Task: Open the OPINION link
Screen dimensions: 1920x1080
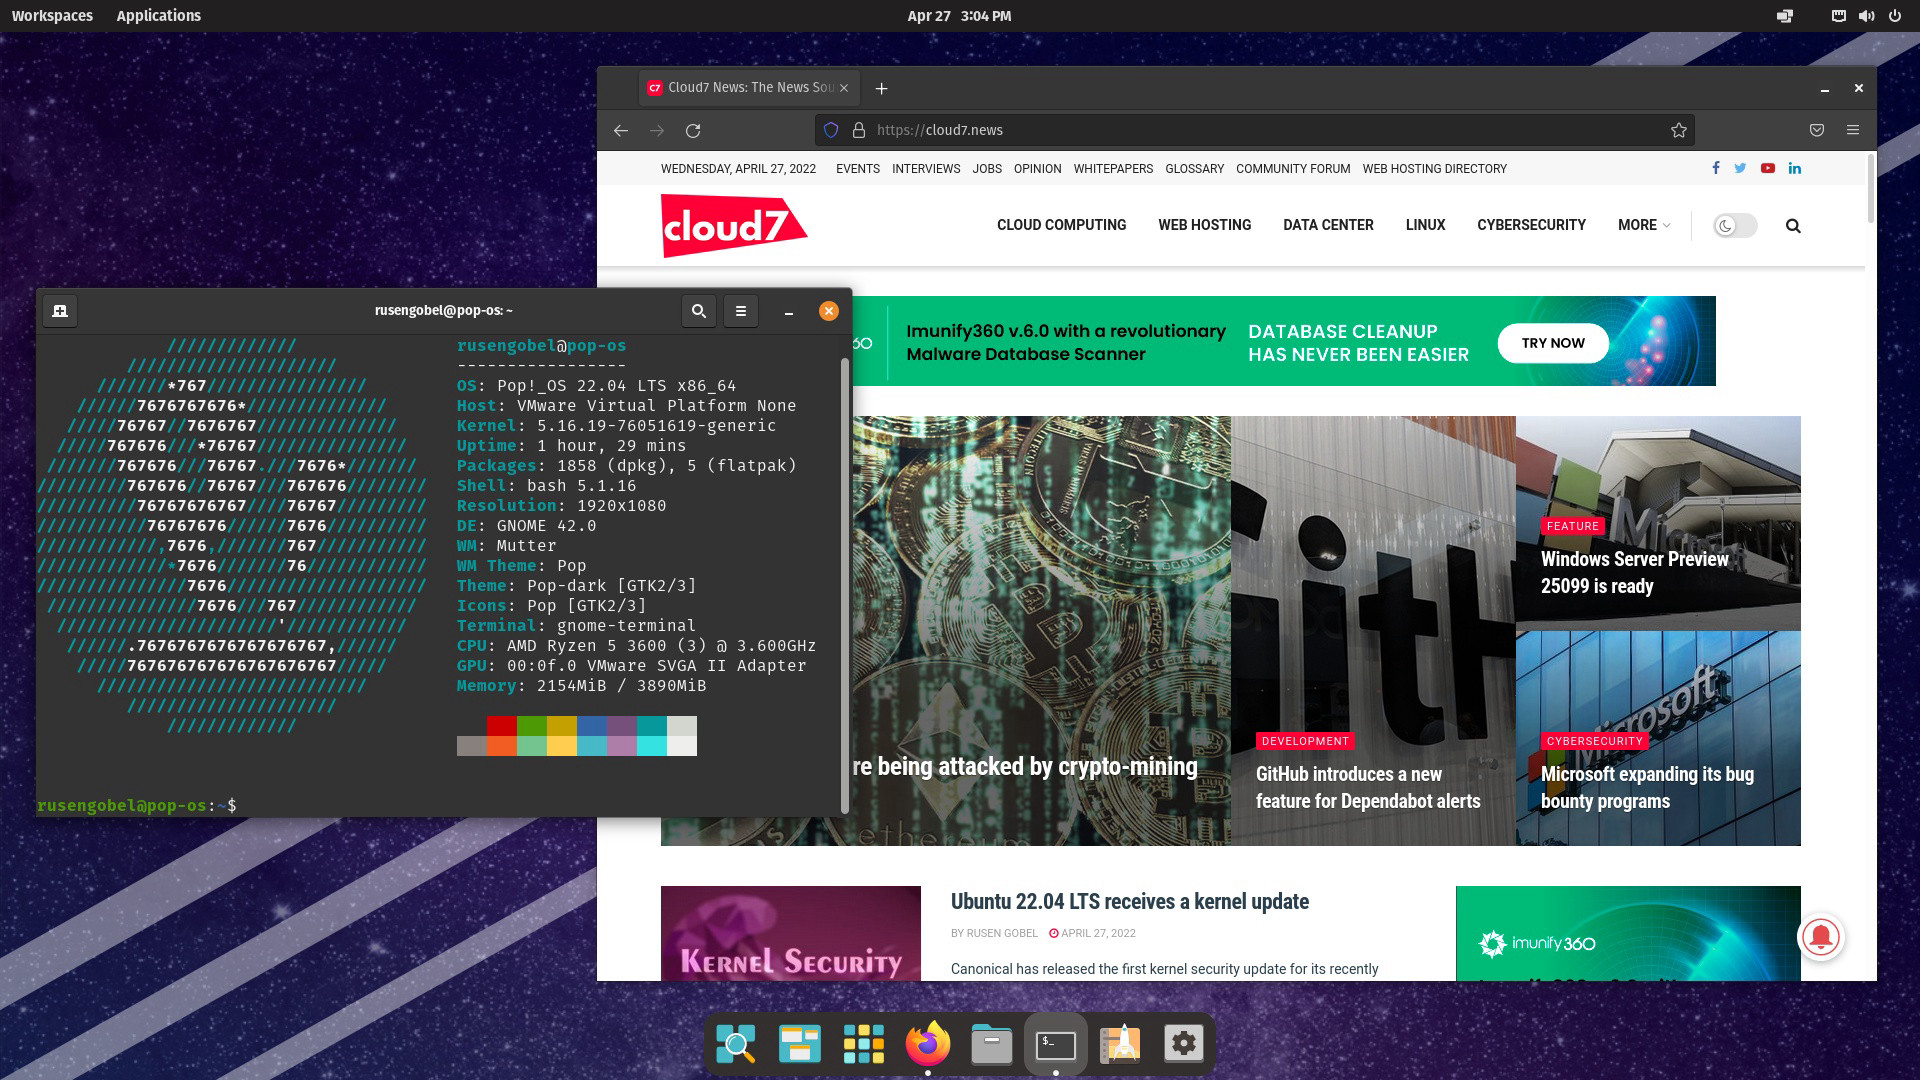Action: tap(1037, 169)
